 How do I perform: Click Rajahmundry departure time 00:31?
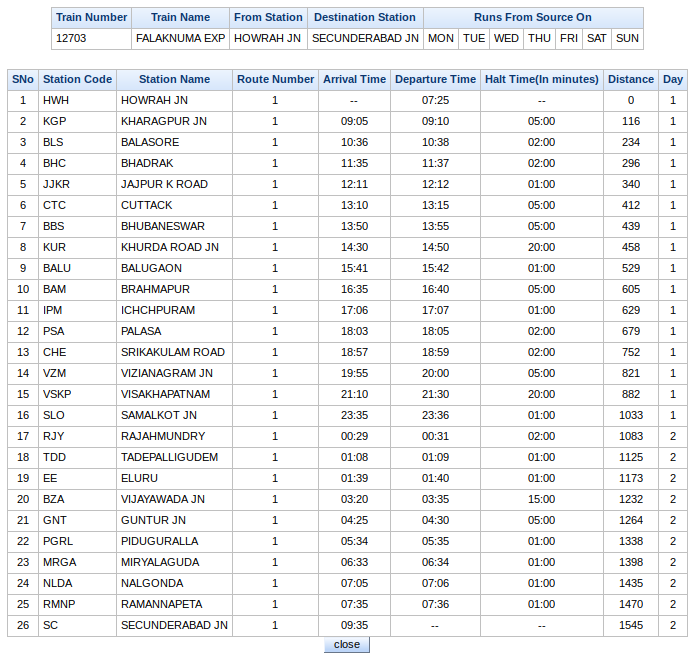pyautogui.click(x=435, y=436)
